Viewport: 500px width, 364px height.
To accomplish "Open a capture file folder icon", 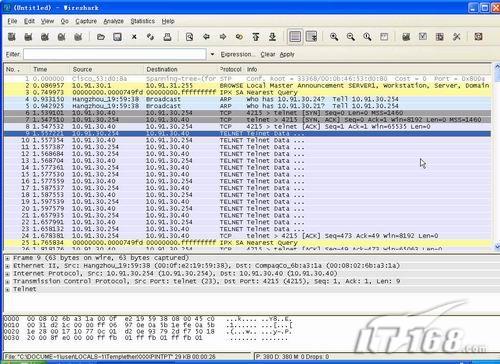I will tap(101, 37).
